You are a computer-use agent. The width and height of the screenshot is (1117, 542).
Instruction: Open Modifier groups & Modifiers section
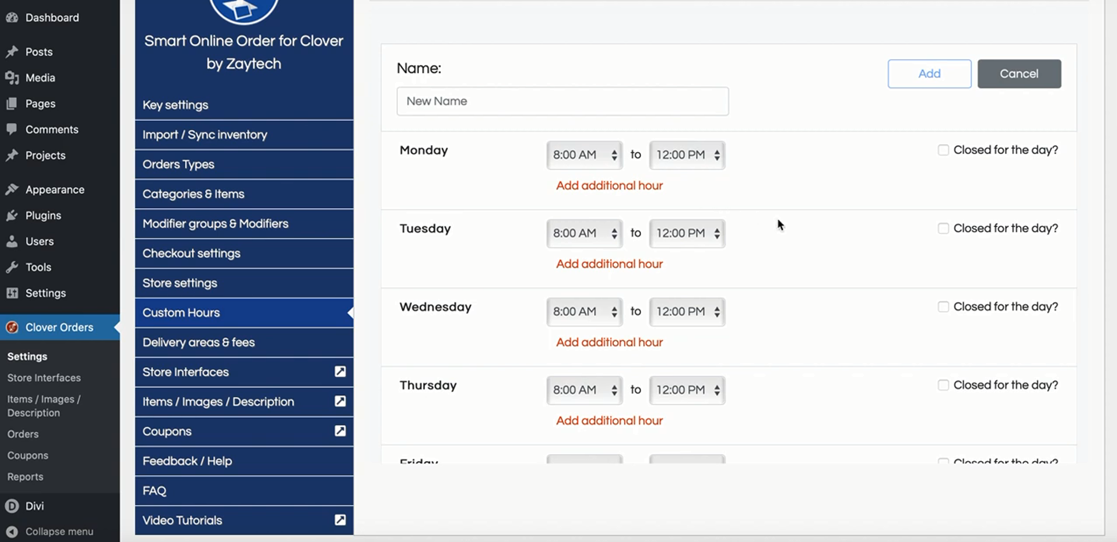point(244,224)
